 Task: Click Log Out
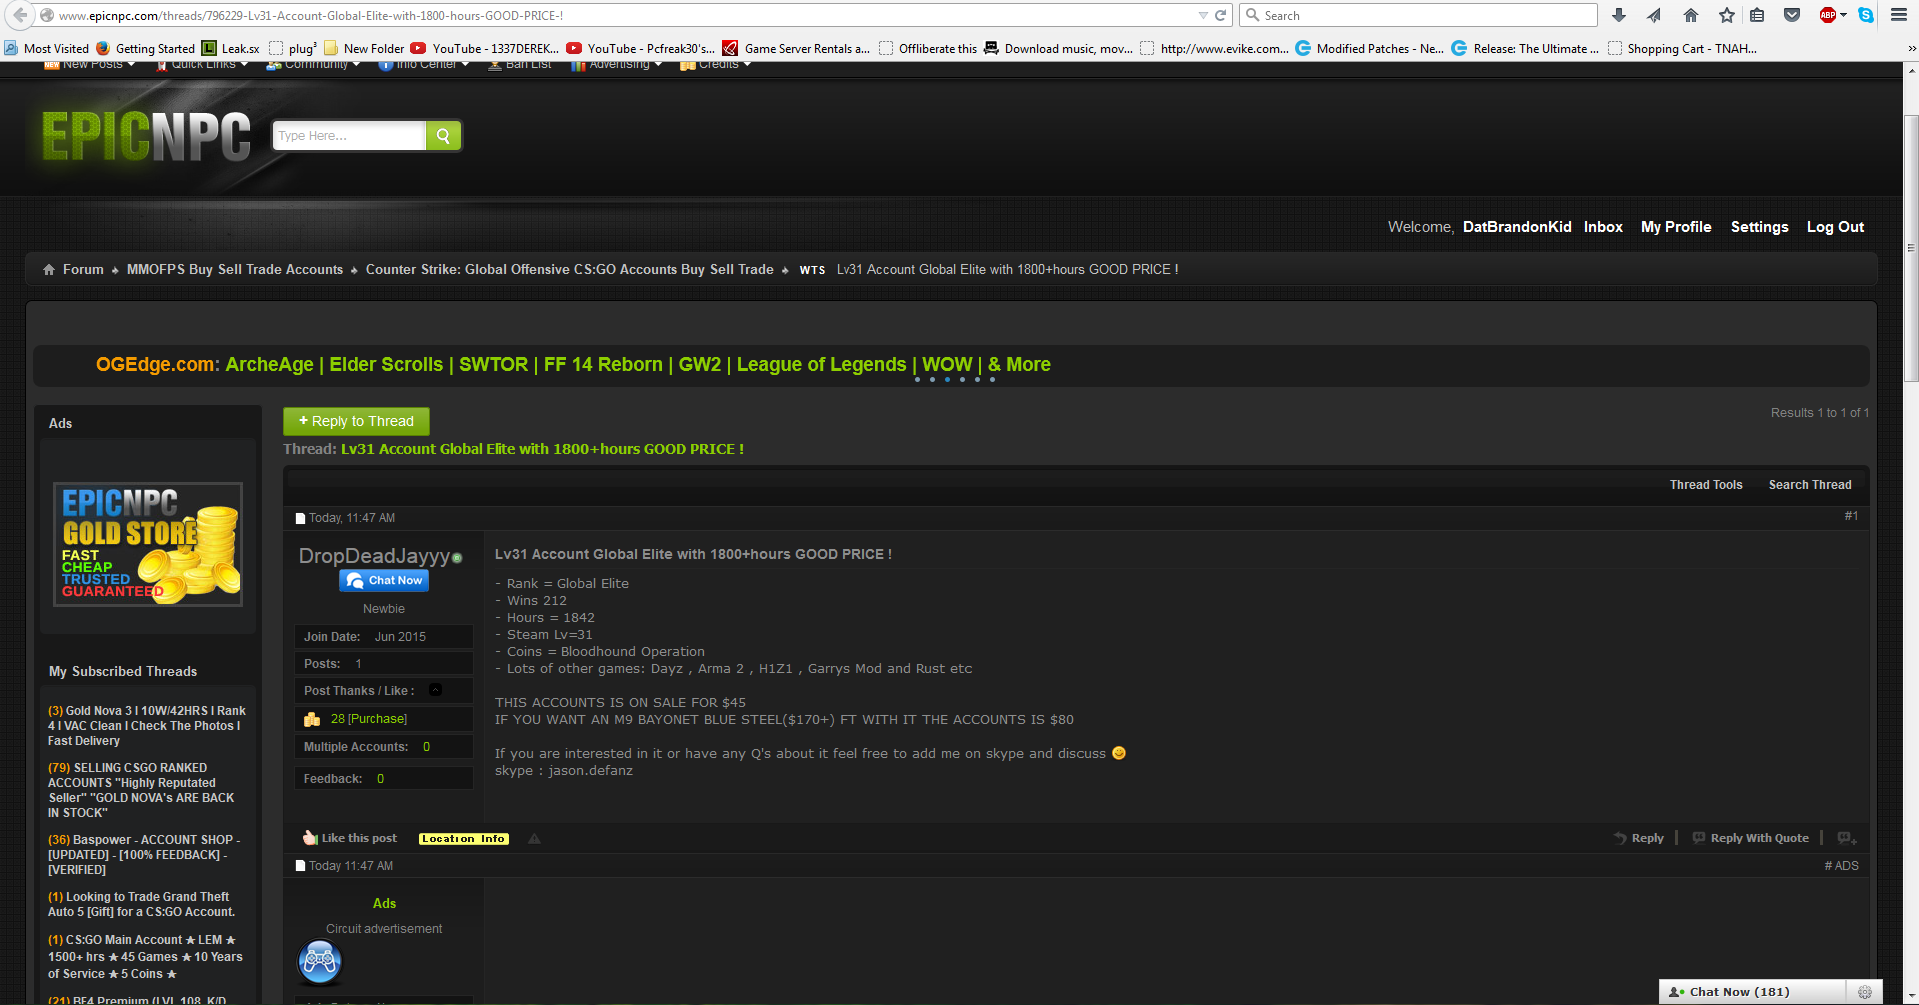click(1835, 227)
